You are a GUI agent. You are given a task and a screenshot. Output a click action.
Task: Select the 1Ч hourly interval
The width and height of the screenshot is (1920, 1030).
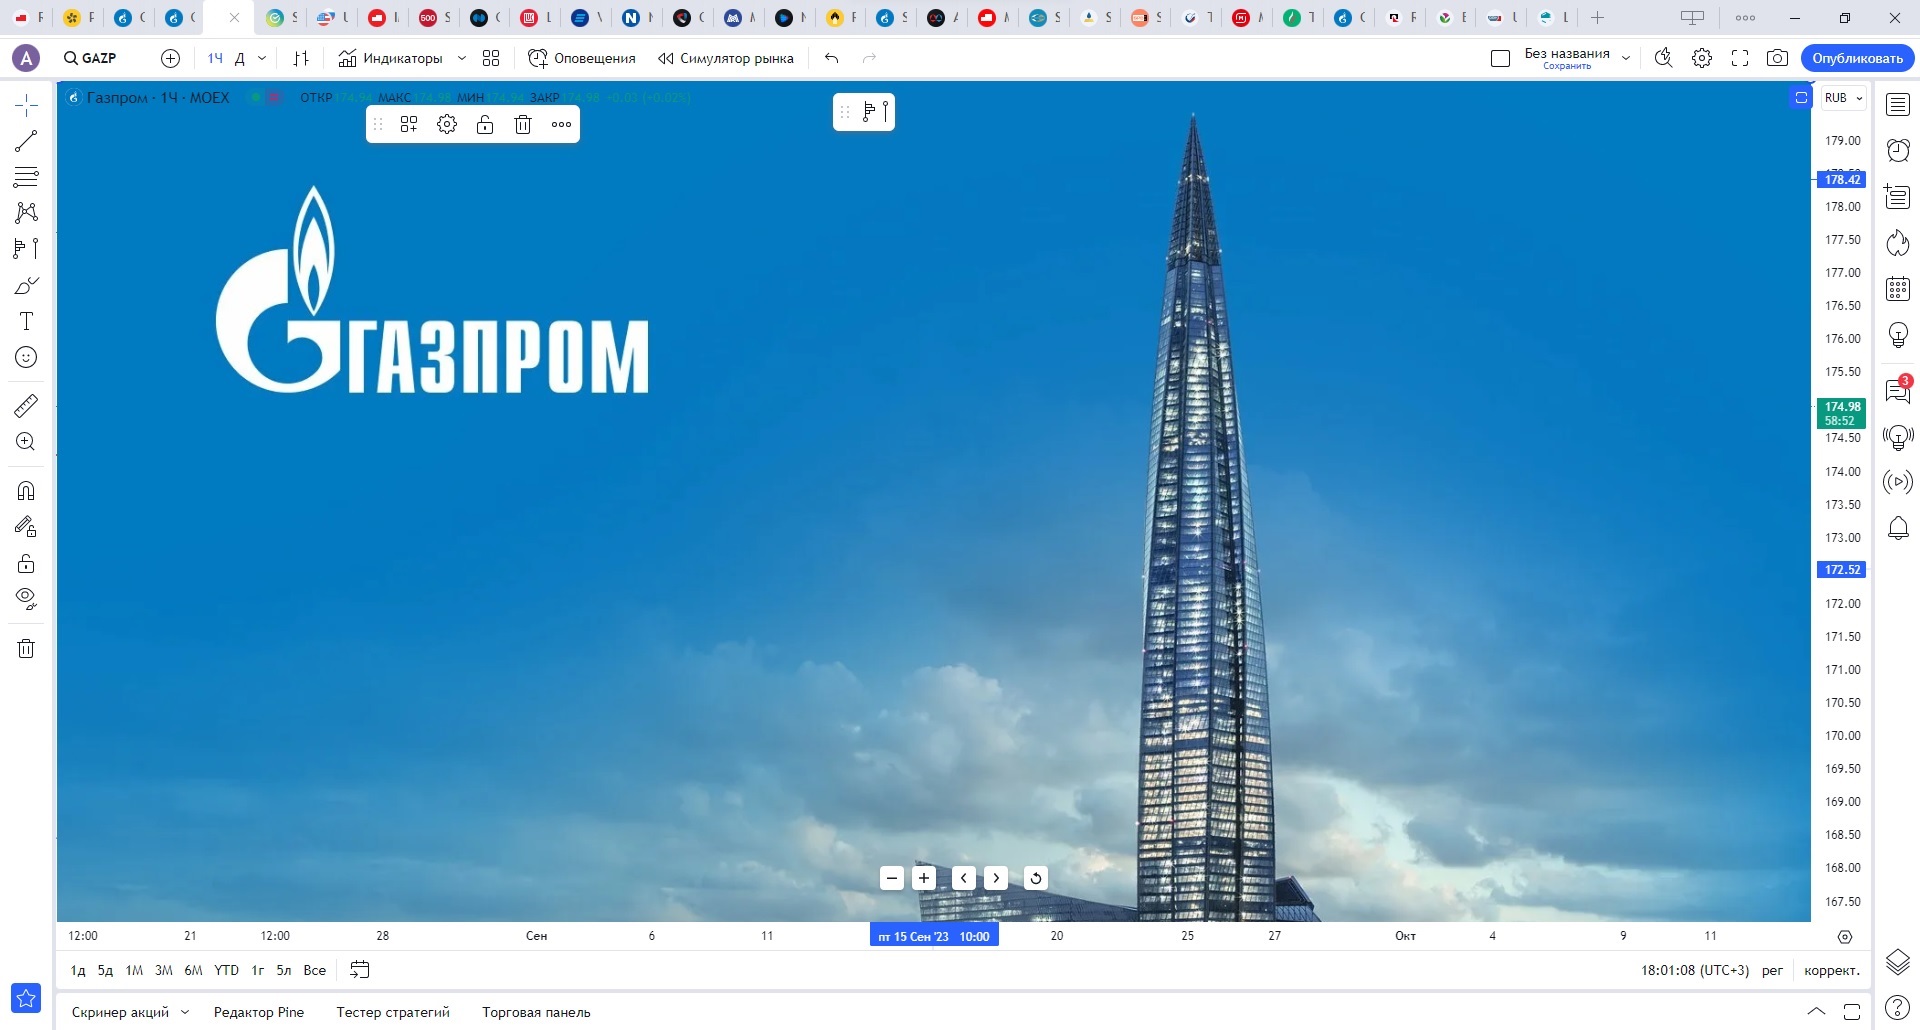pyautogui.click(x=215, y=58)
